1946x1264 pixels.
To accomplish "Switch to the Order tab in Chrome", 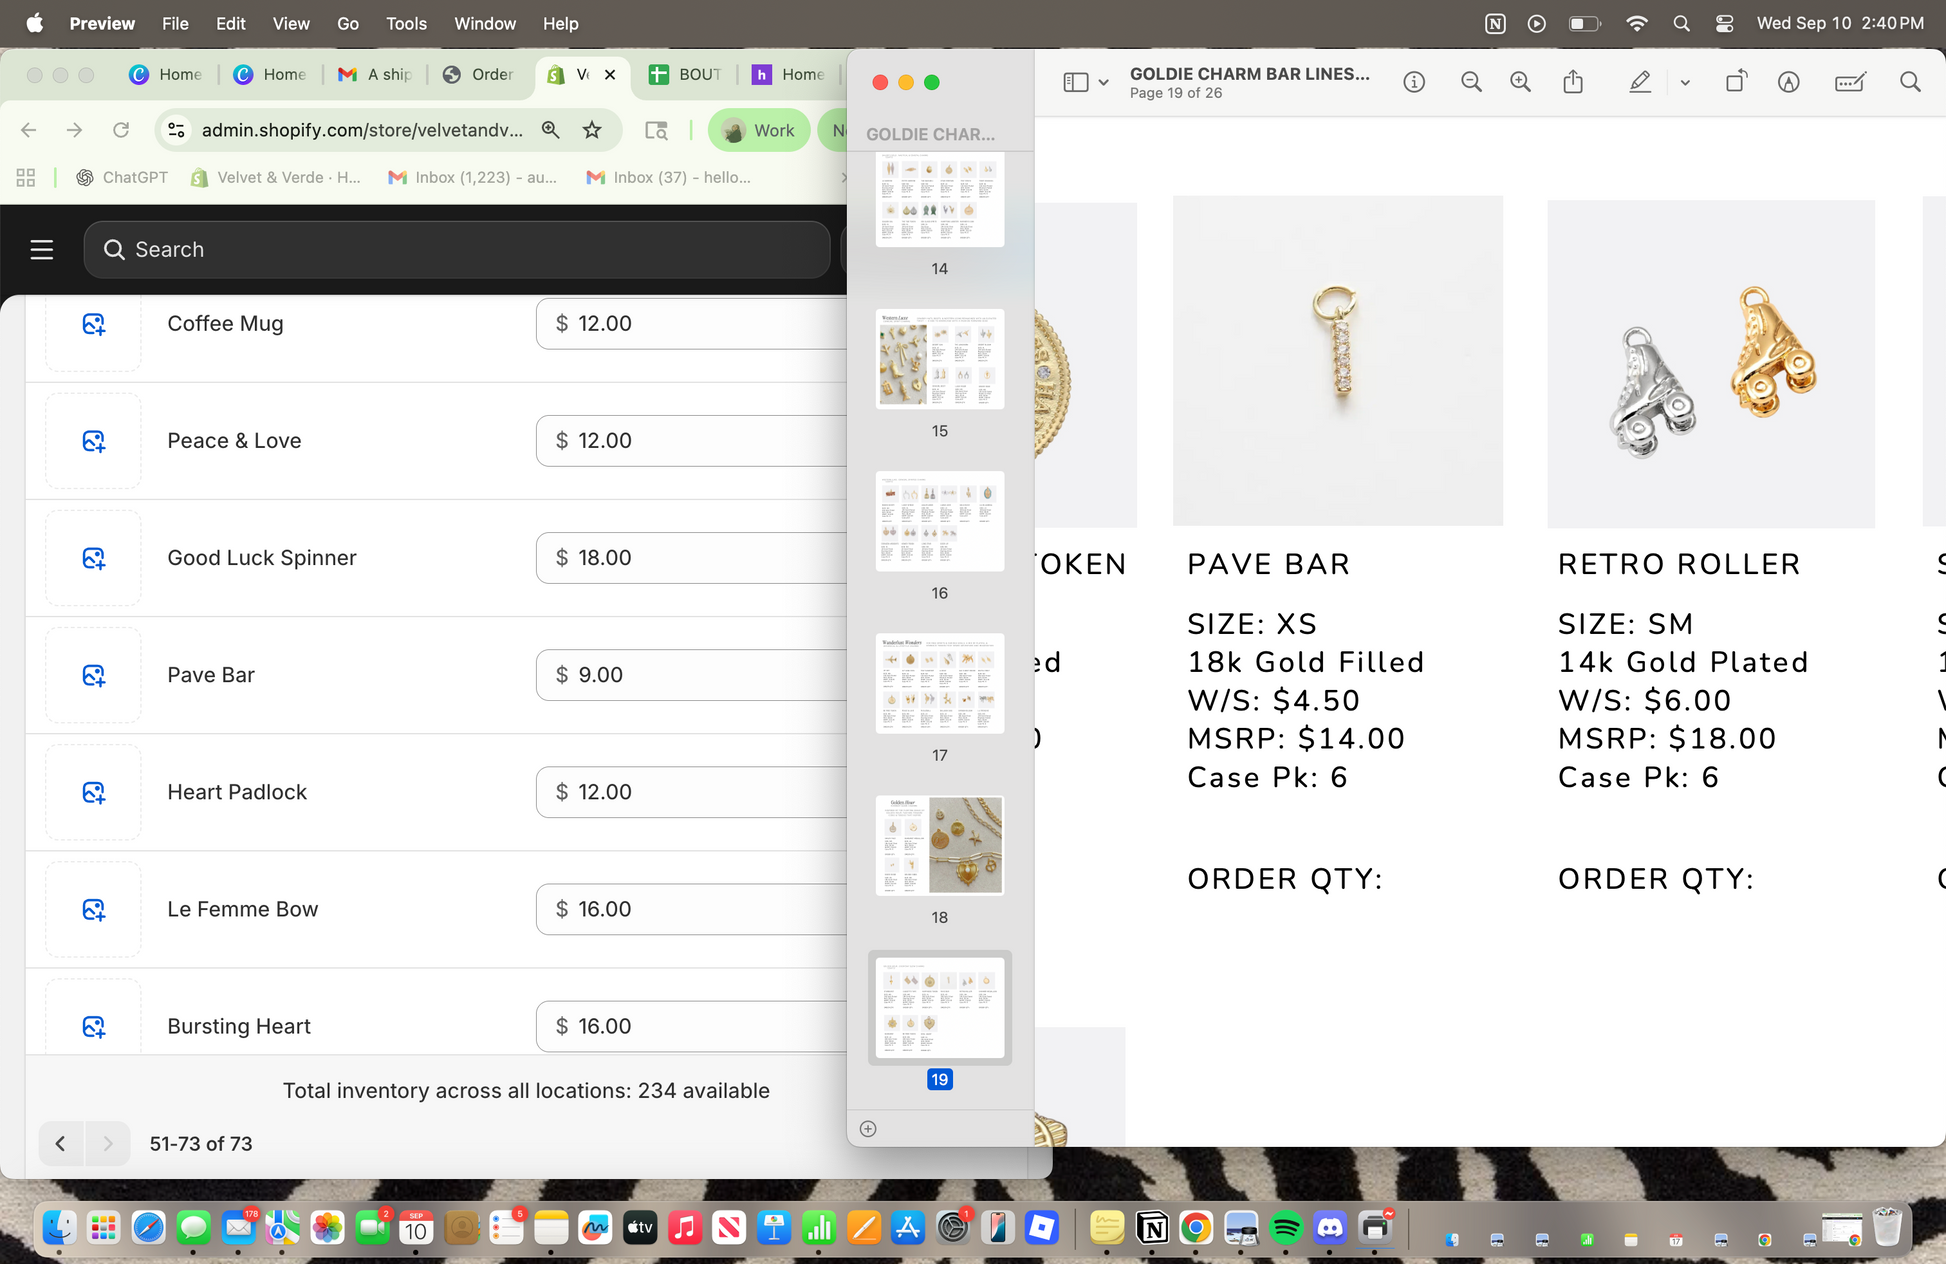I will pyautogui.click(x=478, y=75).
